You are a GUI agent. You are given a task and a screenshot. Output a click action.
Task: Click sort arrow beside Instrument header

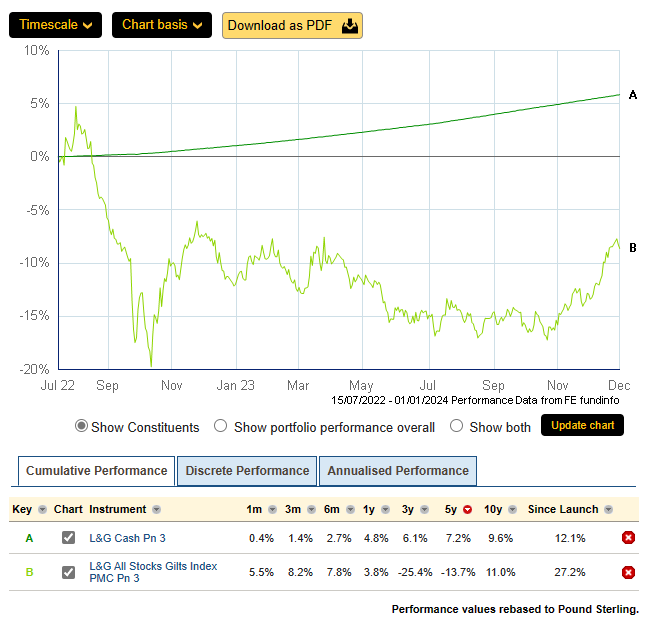(157, 510)
